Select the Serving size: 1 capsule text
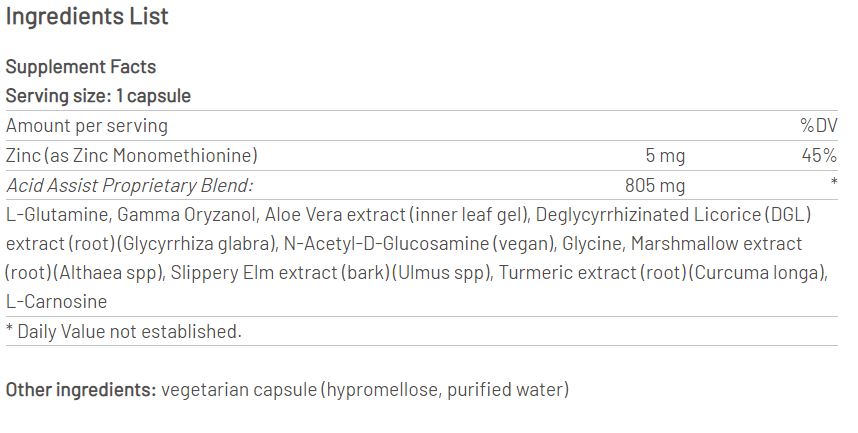858x433 pixels. pyautogui.click(x=98, y=96)
